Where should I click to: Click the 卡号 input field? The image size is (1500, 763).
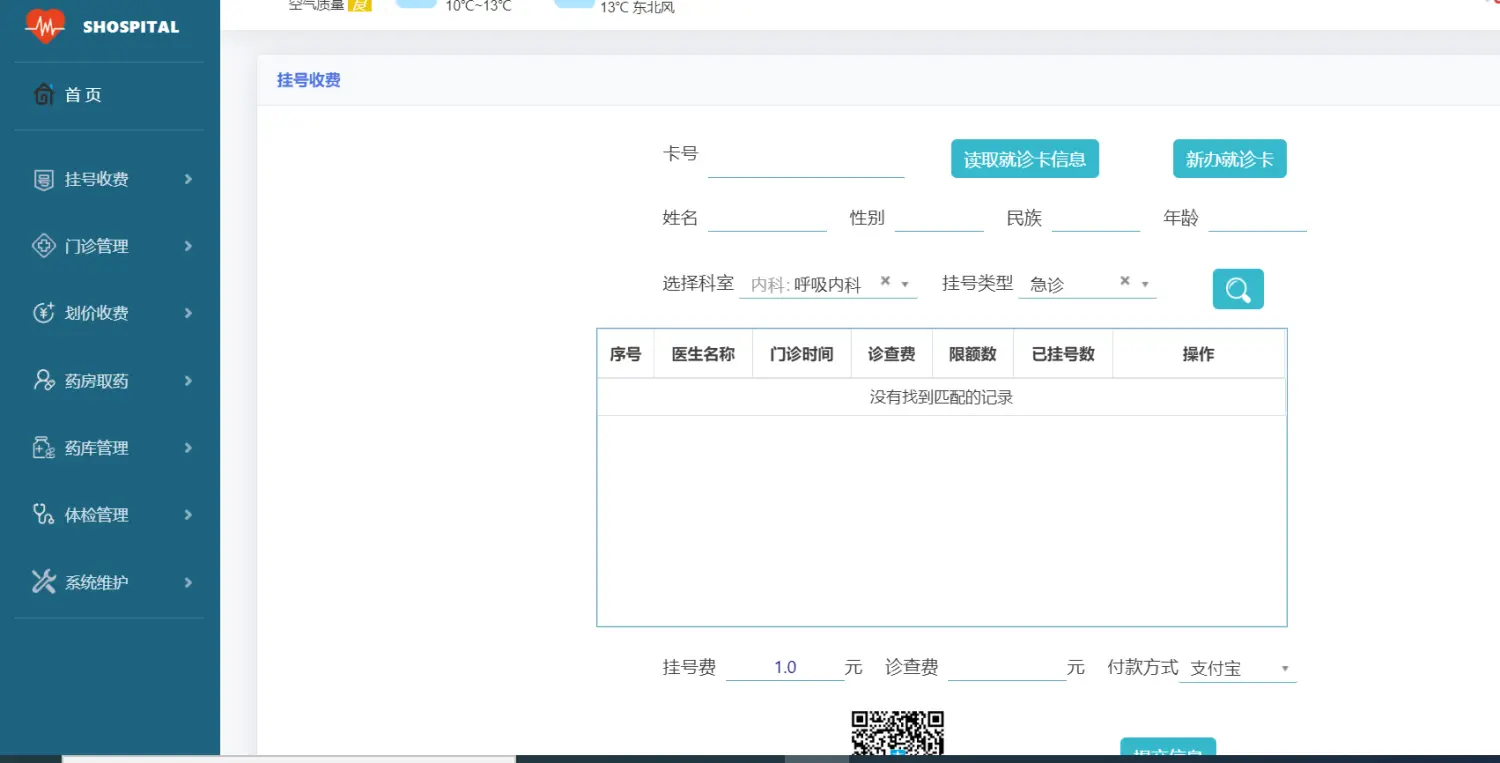(806, 160)
